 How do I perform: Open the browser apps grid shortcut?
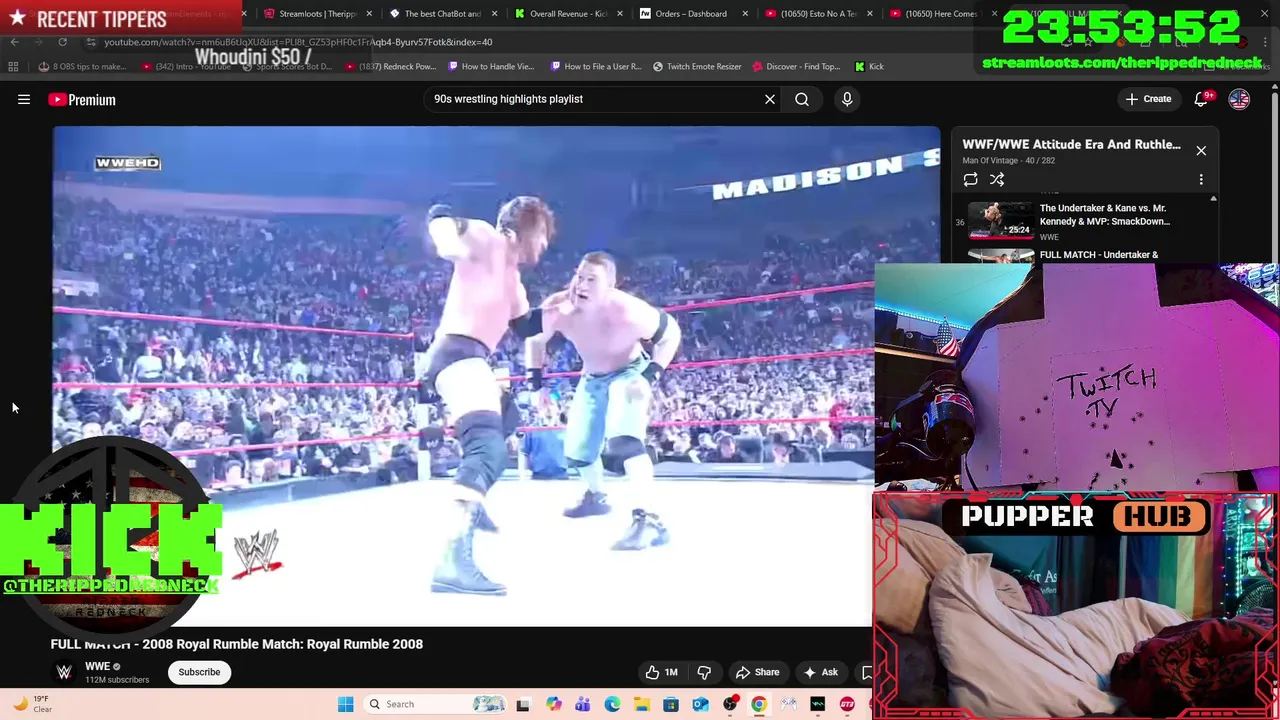tap(13, 66)
